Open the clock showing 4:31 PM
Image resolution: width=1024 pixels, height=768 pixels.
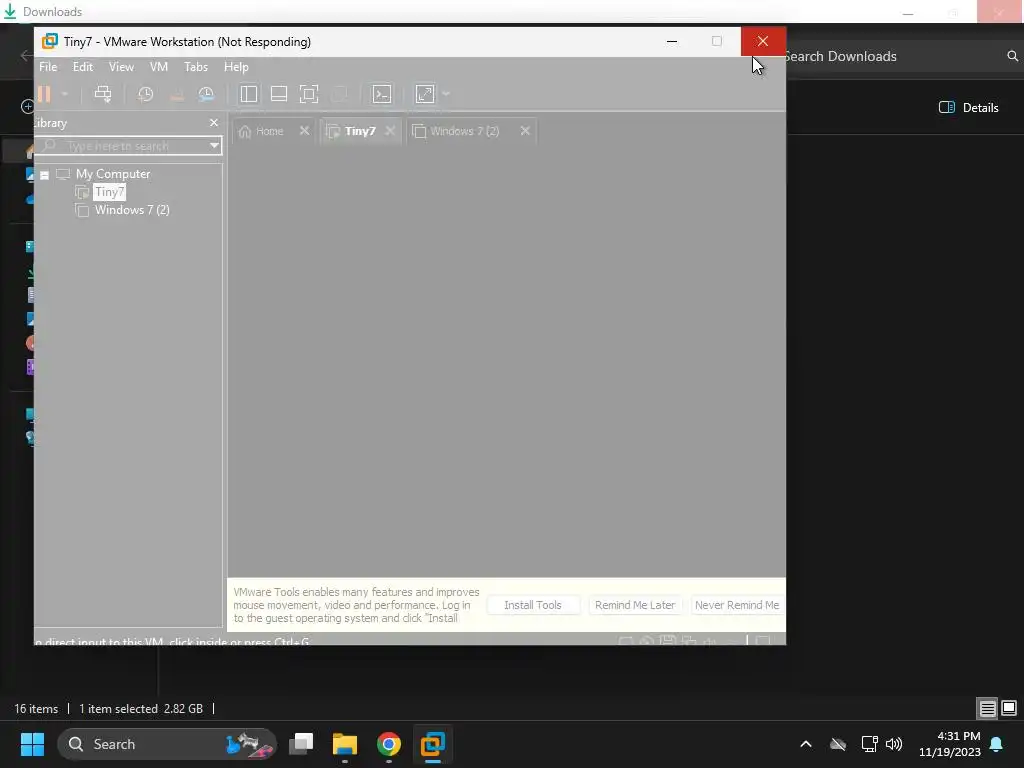tap(950, 744)
